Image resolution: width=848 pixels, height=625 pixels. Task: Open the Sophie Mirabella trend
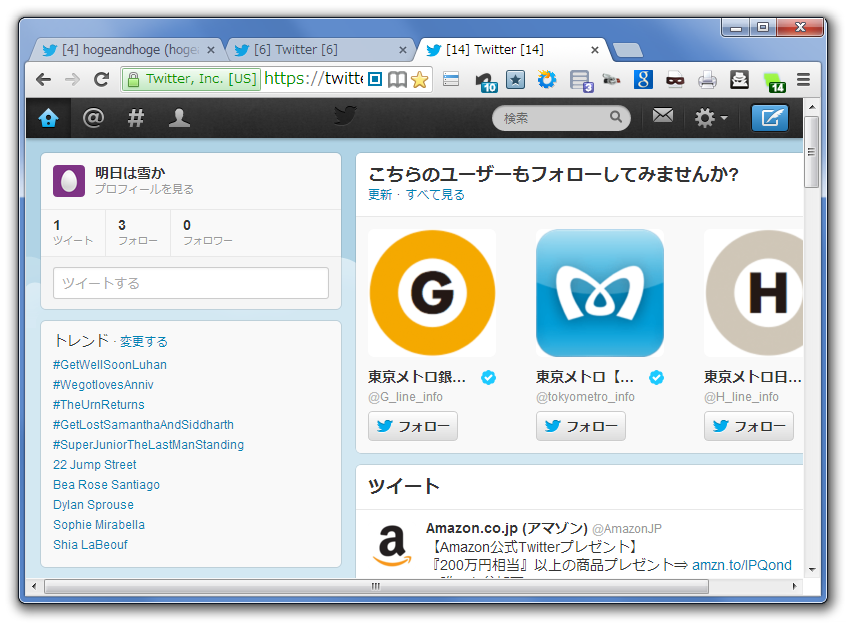(99, 525)
